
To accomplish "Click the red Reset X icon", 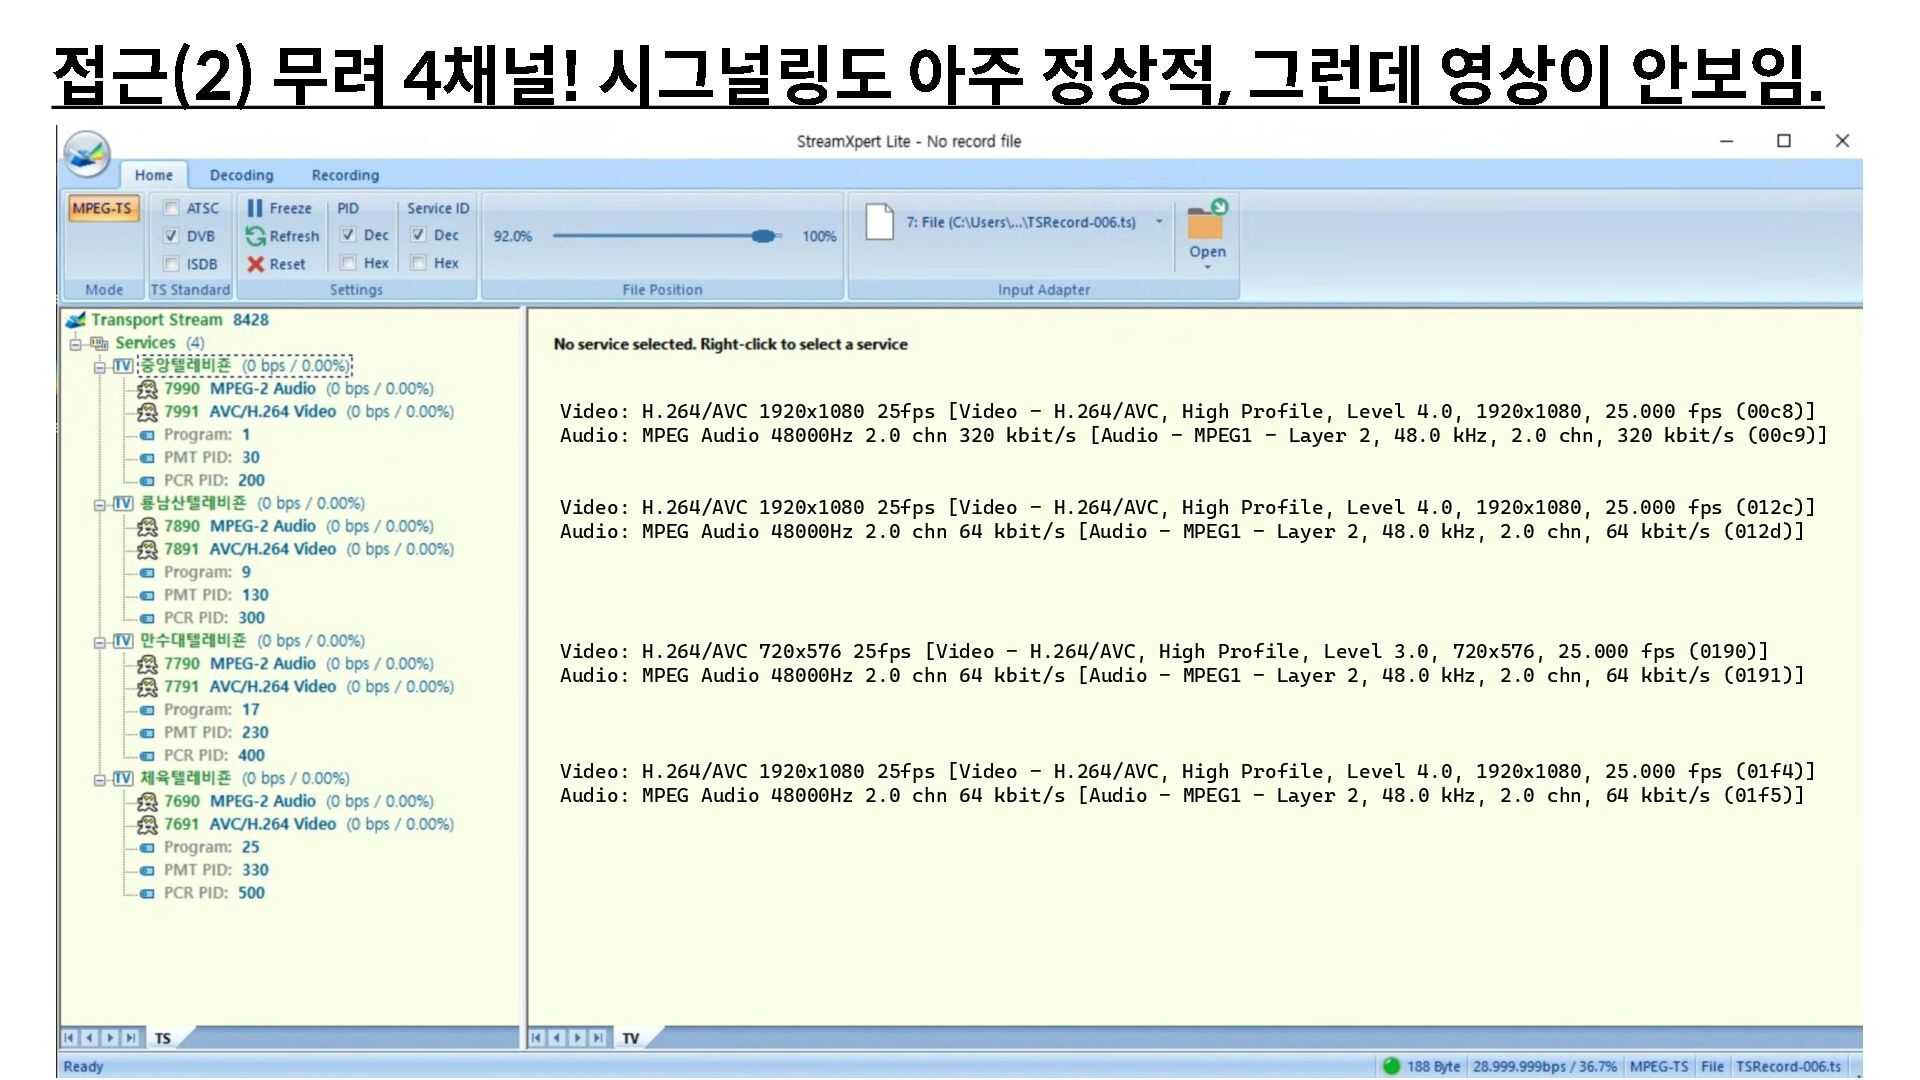I will pos(255,264).
